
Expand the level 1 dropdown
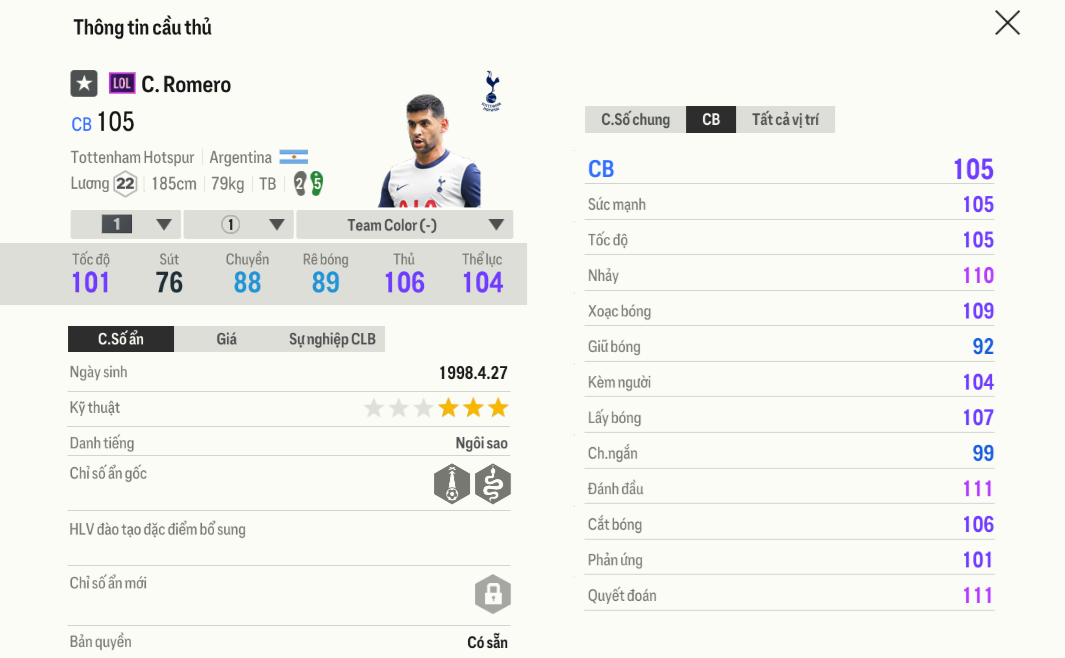[x=125, y=224]
